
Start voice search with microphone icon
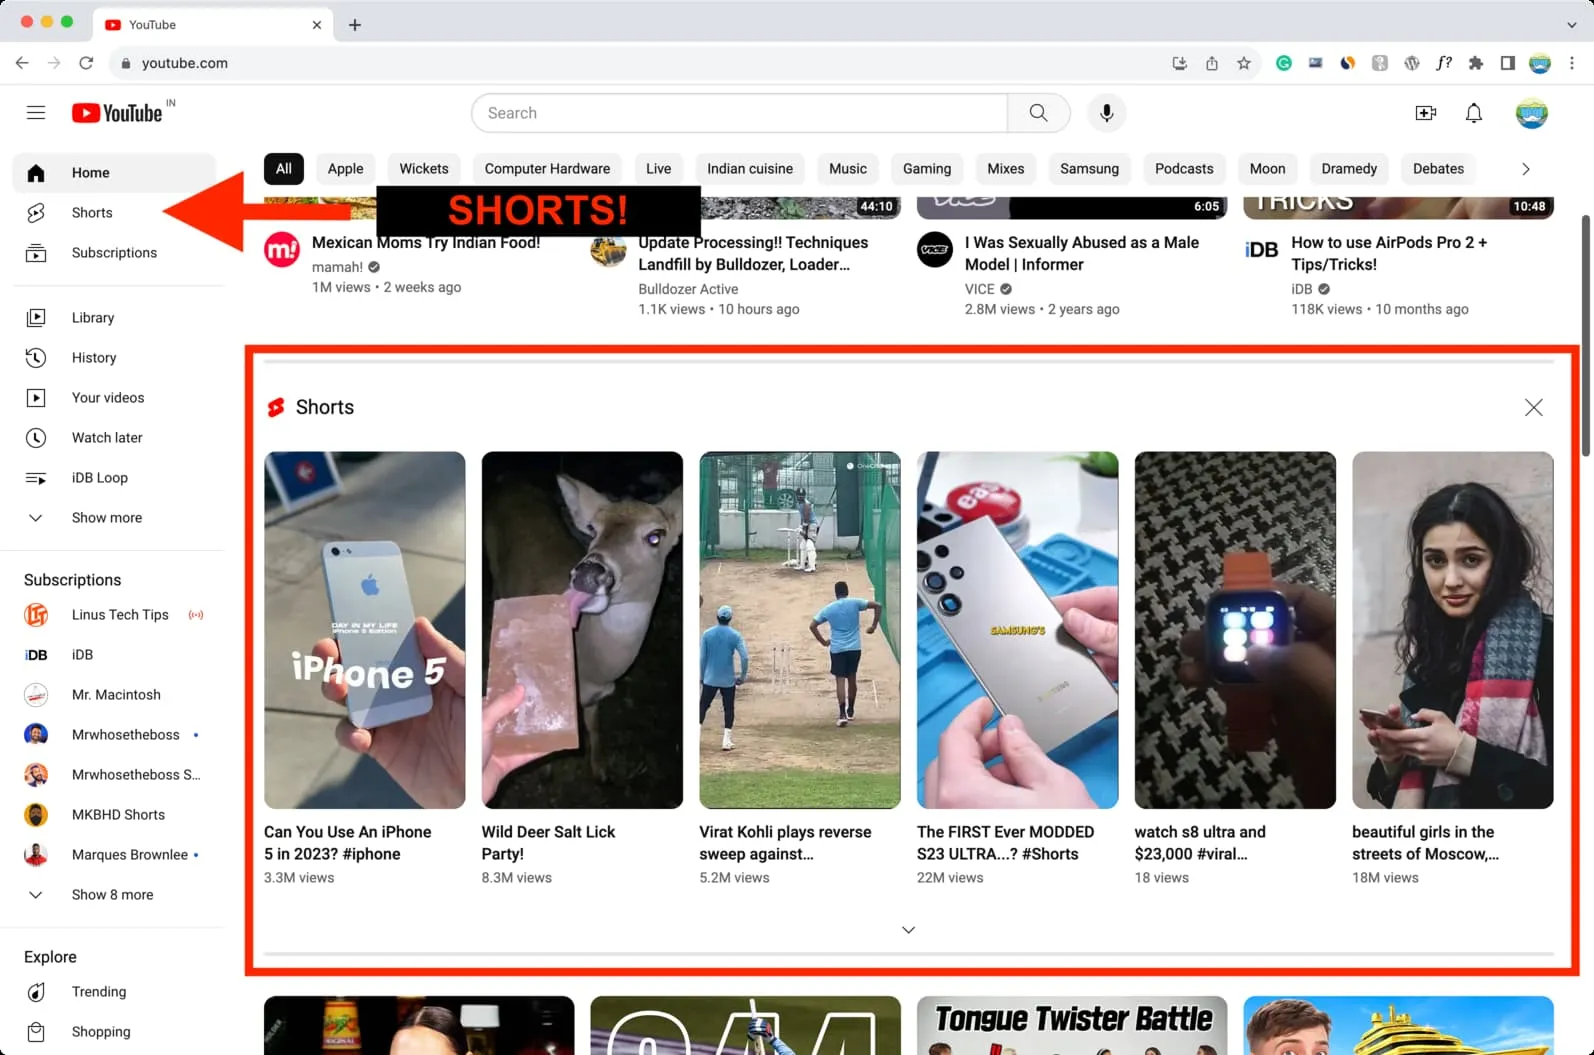pyautogui.click(x=1107, y=113)
